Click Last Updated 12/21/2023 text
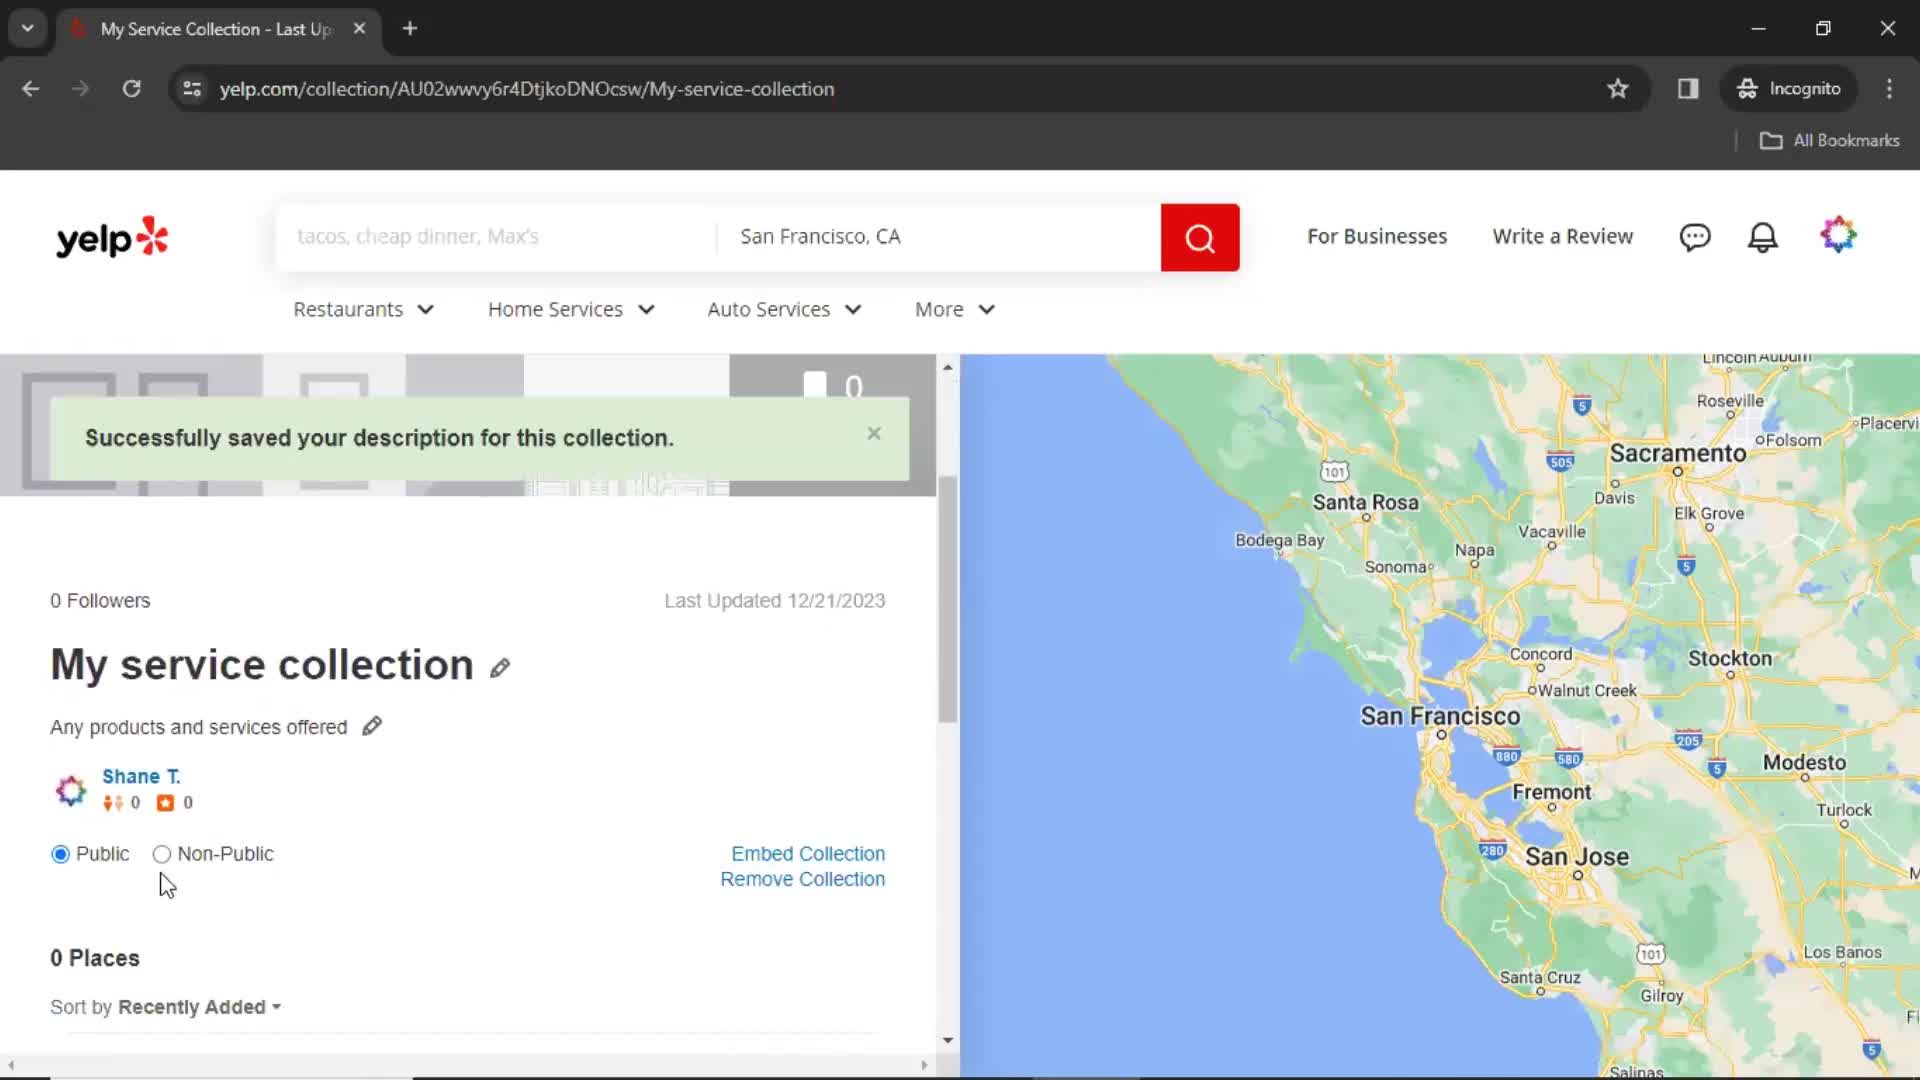Viewport: 1920px width, 1080px height. 774,601
